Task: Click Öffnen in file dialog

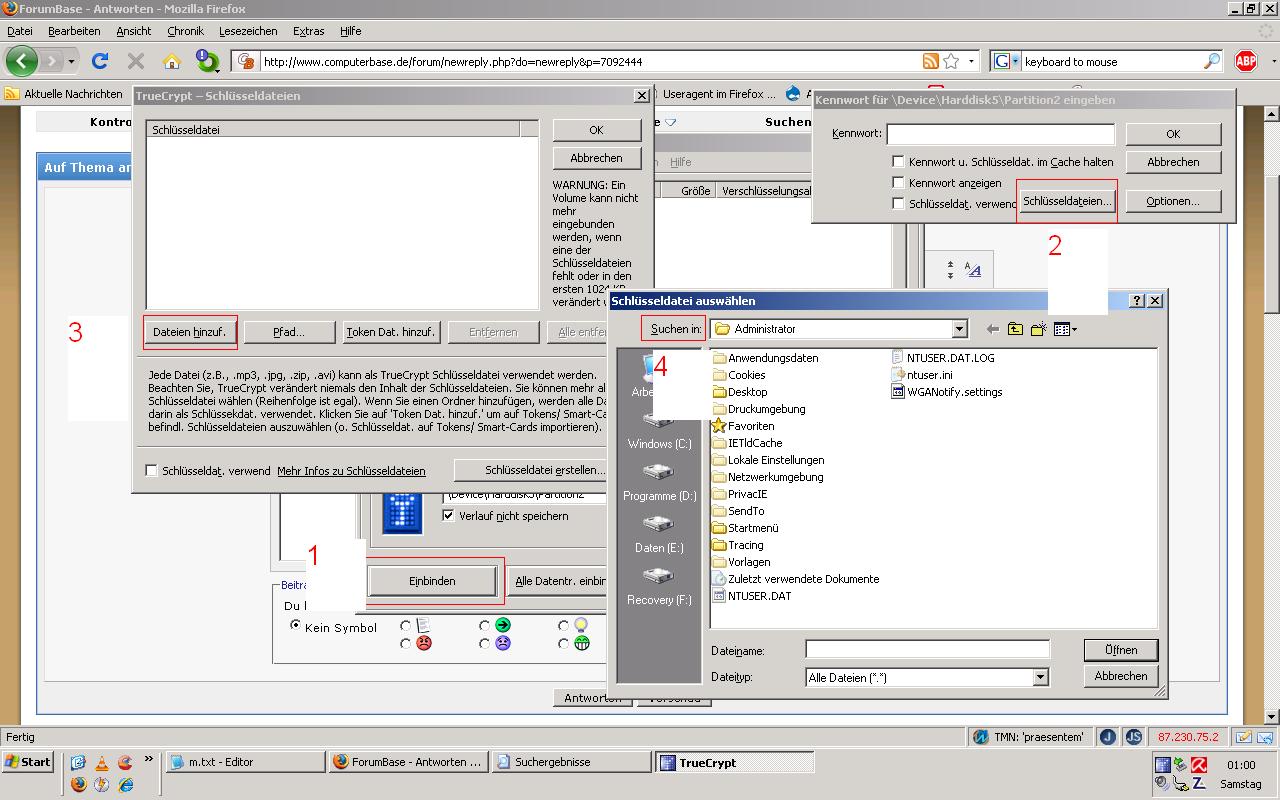Action: point(1121,650)
